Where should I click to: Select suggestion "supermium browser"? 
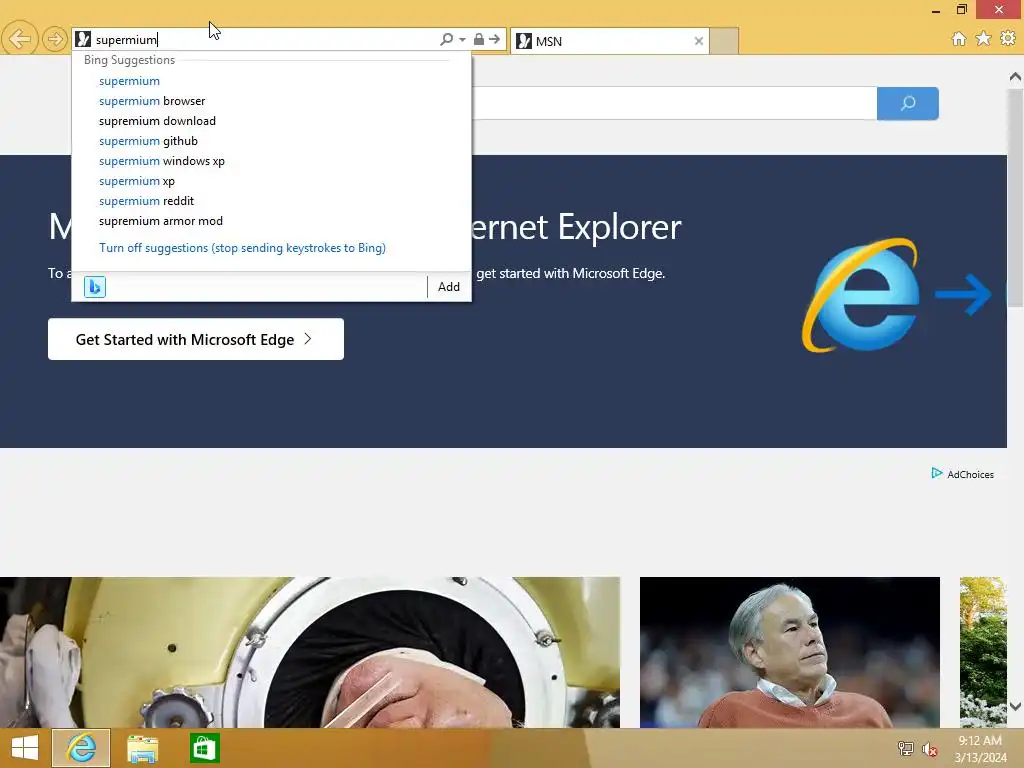pos(152,101)
